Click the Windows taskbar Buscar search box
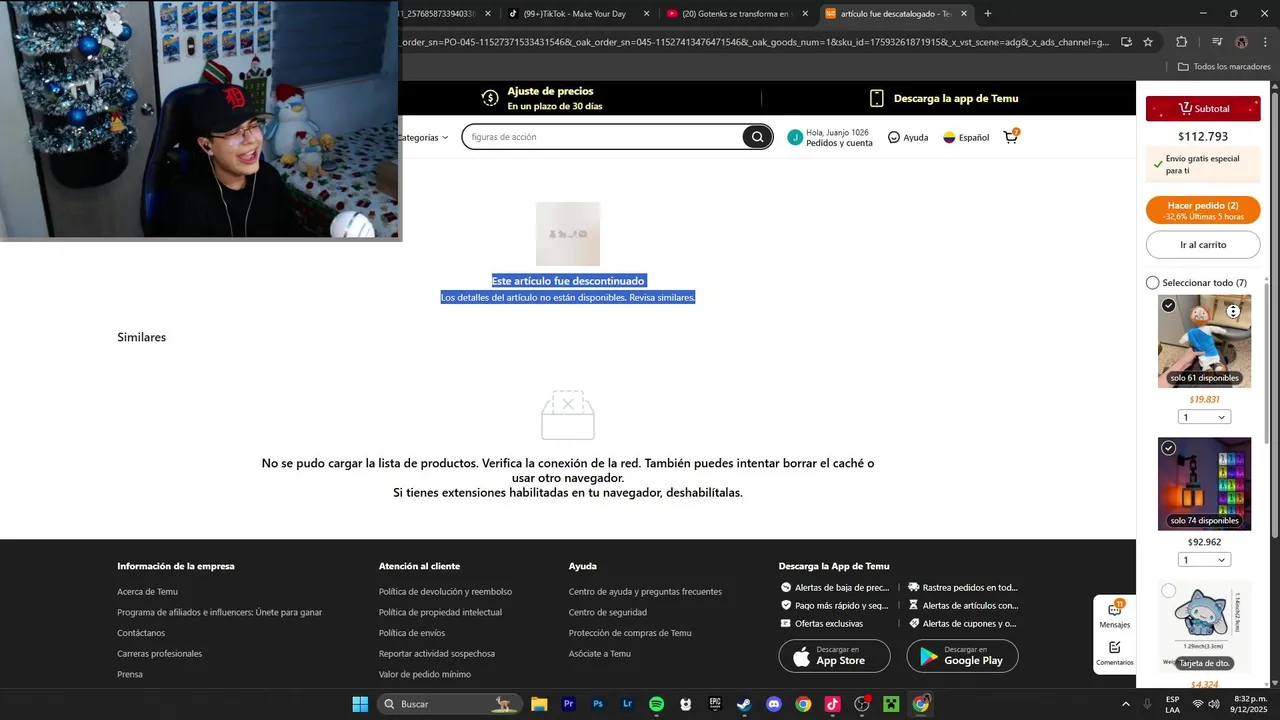The image size is (1280, 720). pyautogui.click(x=450, y=704)
